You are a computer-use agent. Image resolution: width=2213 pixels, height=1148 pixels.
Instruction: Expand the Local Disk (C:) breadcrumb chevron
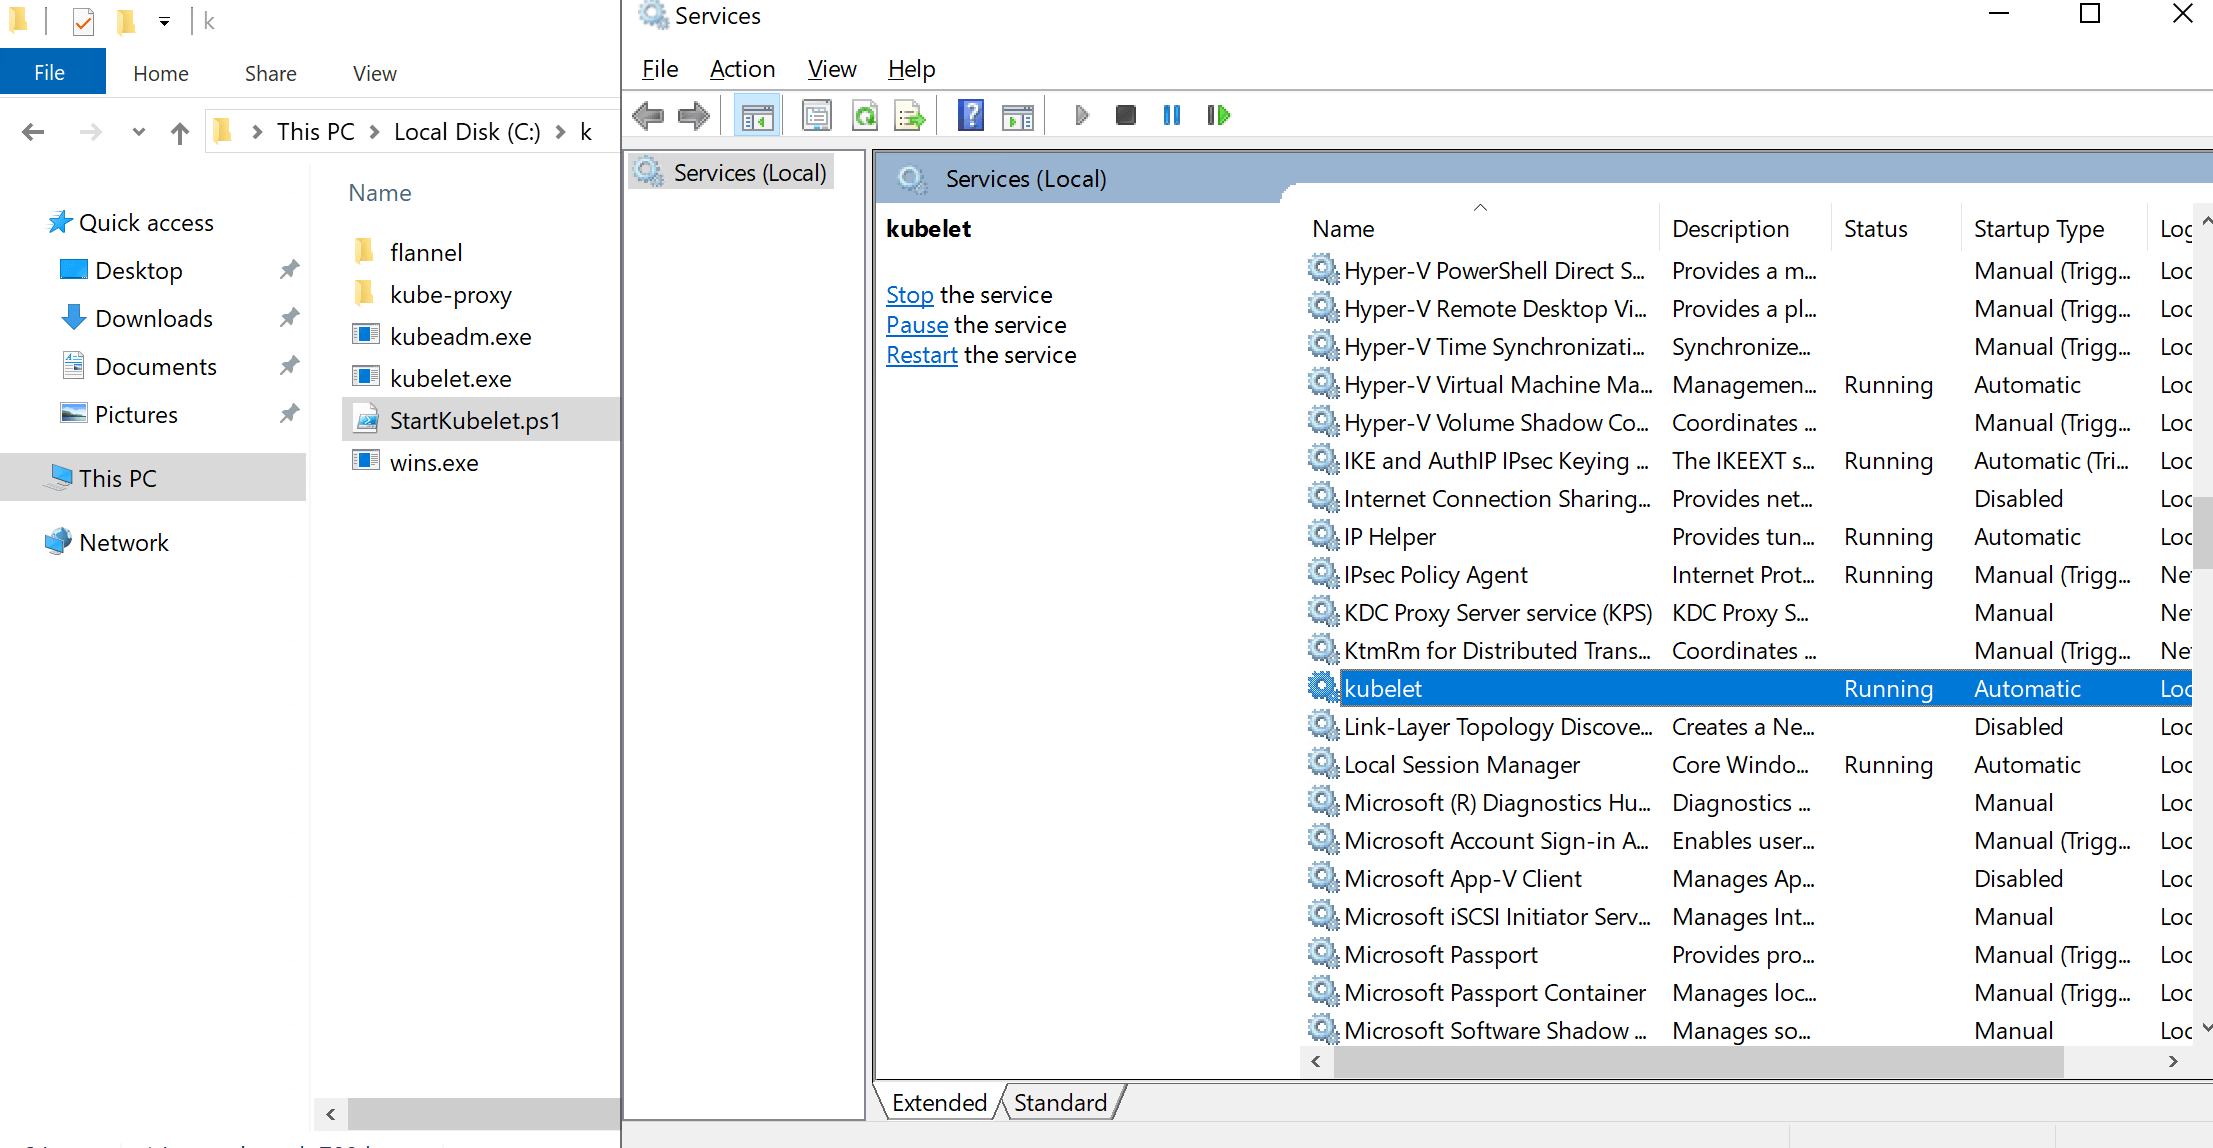click(560, 132)
